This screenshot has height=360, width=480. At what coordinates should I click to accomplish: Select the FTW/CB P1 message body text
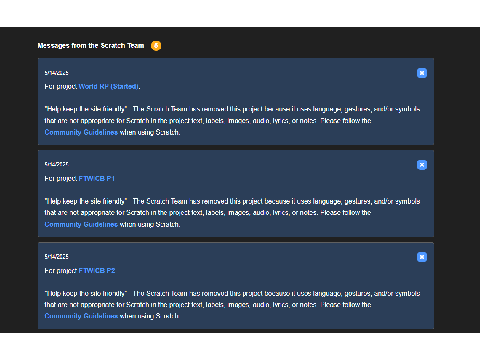pyautogui.click(x=232, y=213)
